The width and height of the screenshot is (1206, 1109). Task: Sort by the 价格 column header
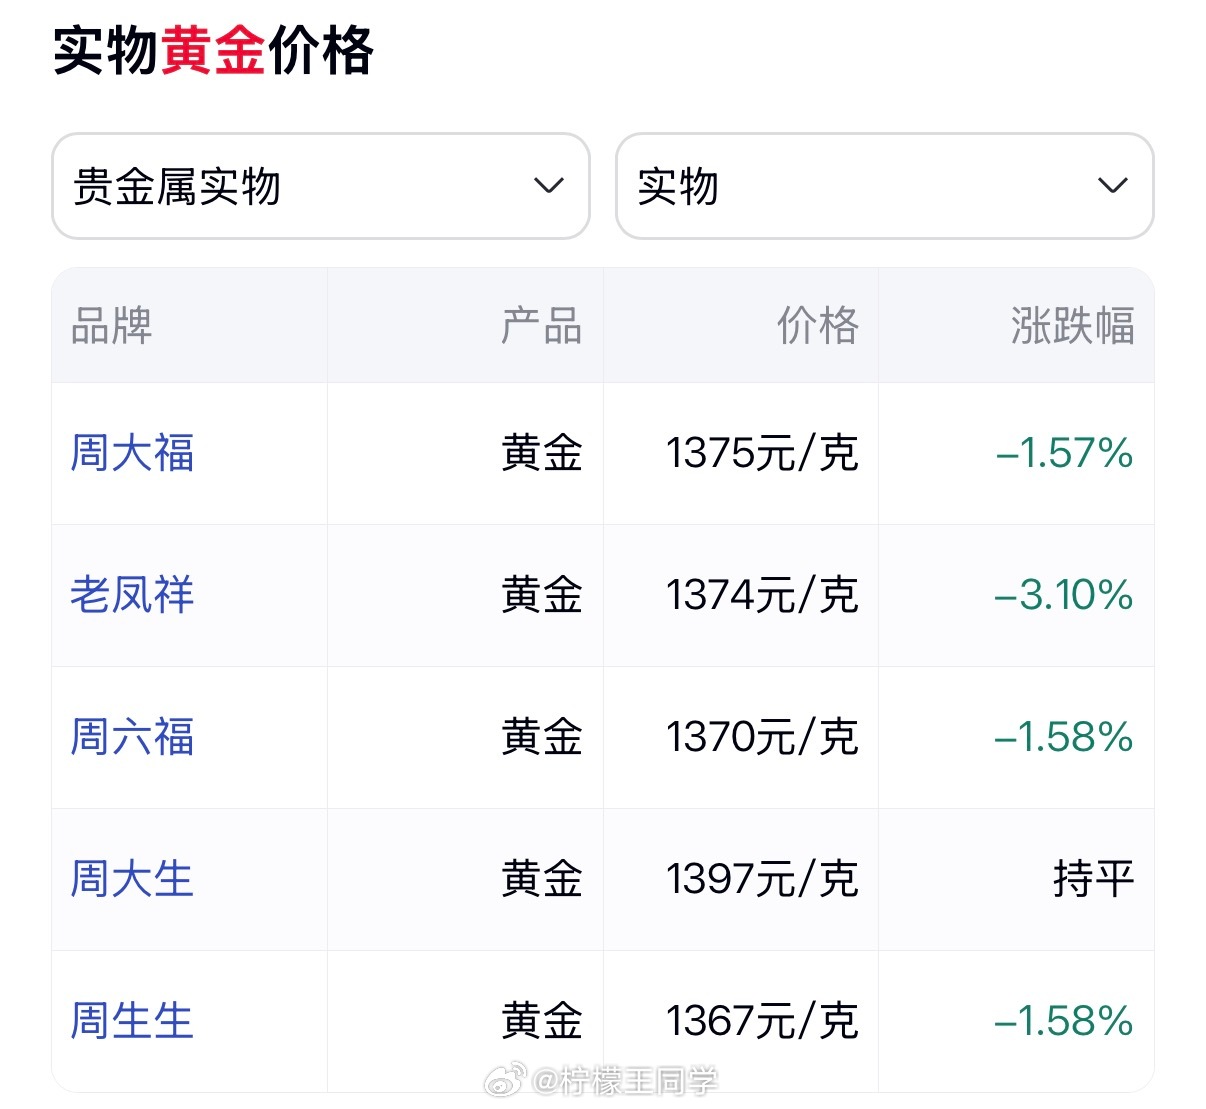click(816, 327)
